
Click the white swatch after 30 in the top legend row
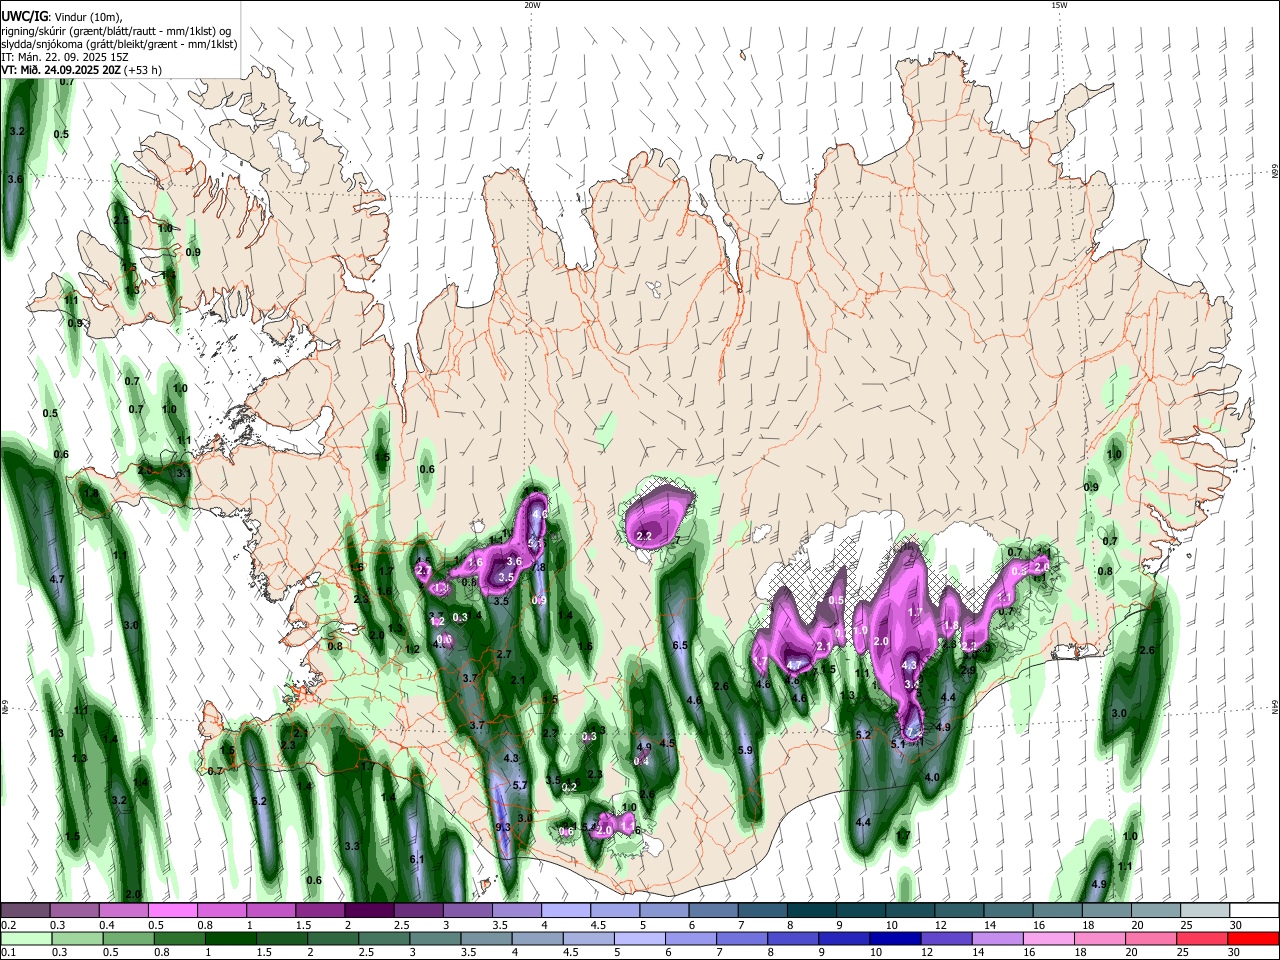coord(1255,911)
